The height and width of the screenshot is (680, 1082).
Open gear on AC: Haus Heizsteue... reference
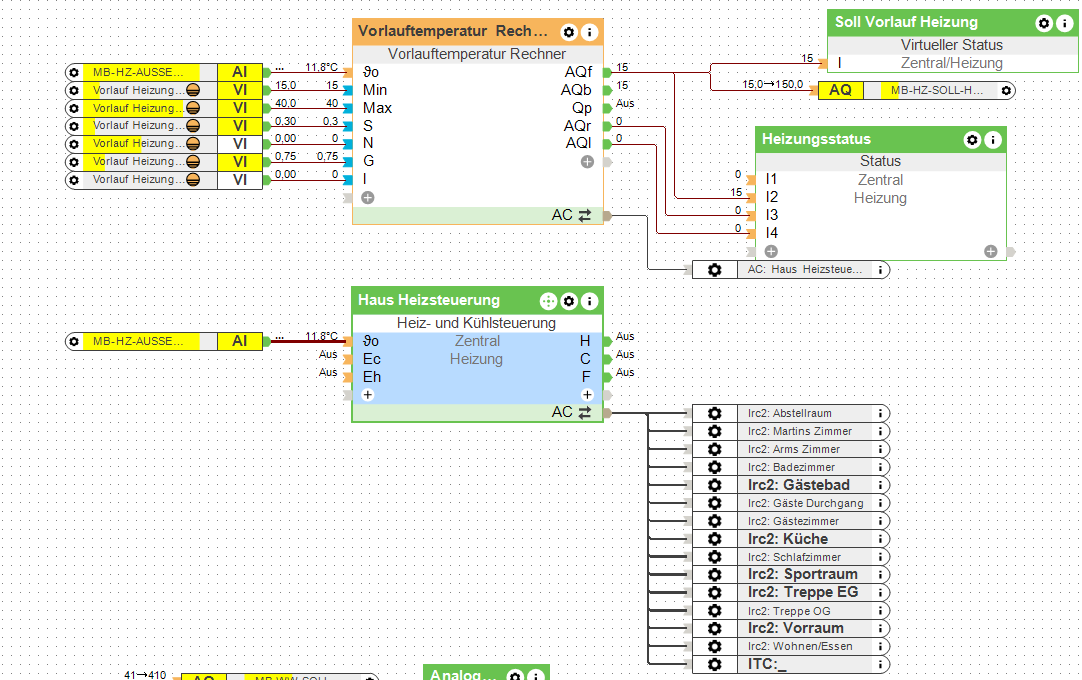pos(715,270)
